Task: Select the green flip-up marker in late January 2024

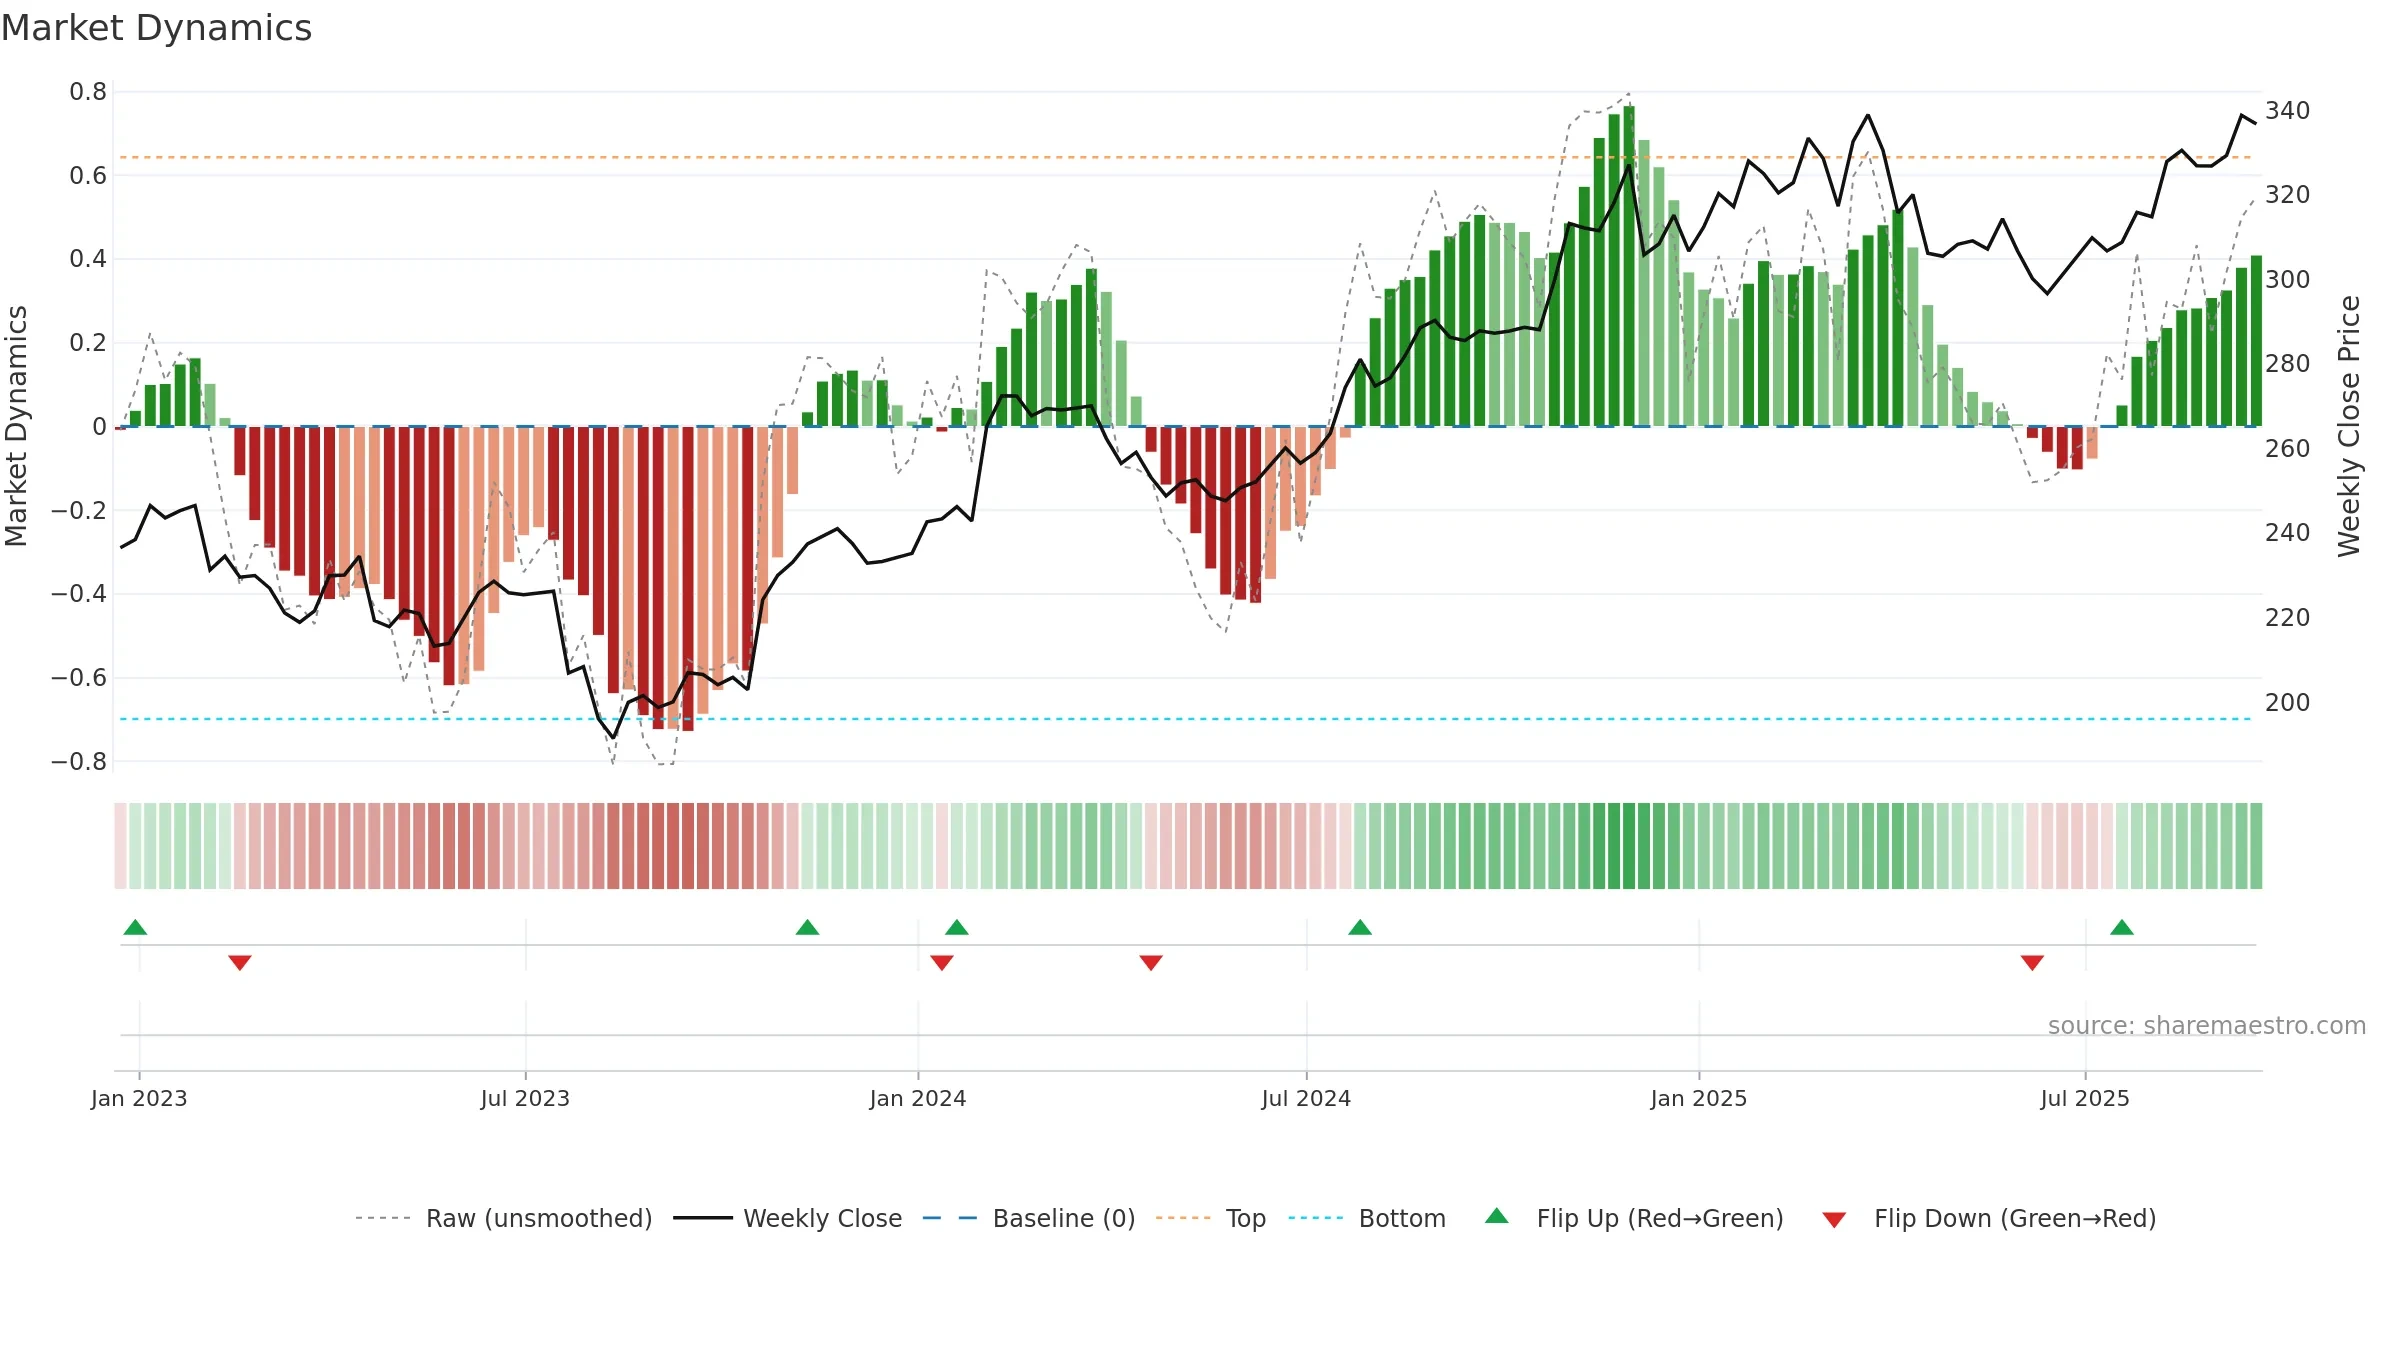Action: click(957, 927)
